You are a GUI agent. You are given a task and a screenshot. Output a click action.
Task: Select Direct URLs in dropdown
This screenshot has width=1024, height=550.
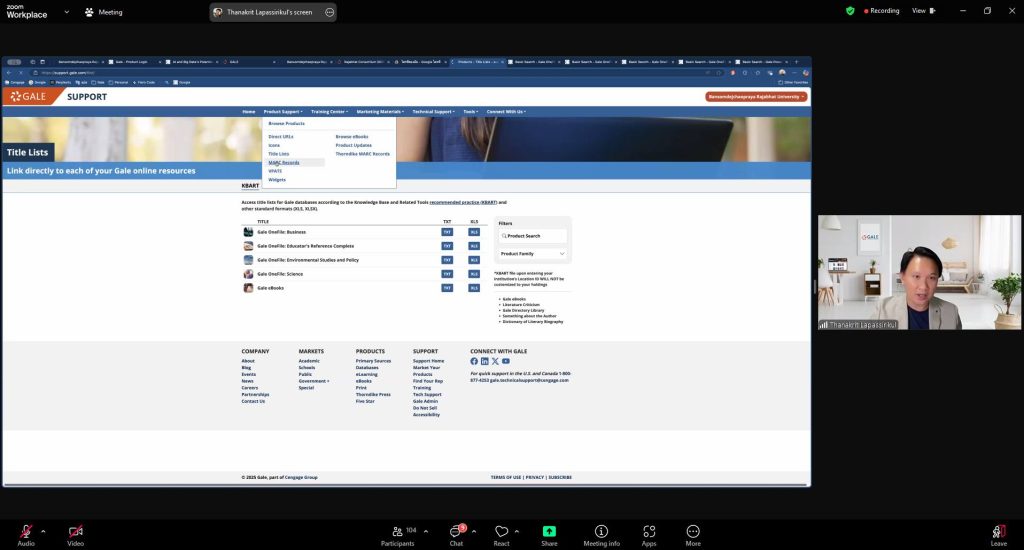click(x=281, y=137)
